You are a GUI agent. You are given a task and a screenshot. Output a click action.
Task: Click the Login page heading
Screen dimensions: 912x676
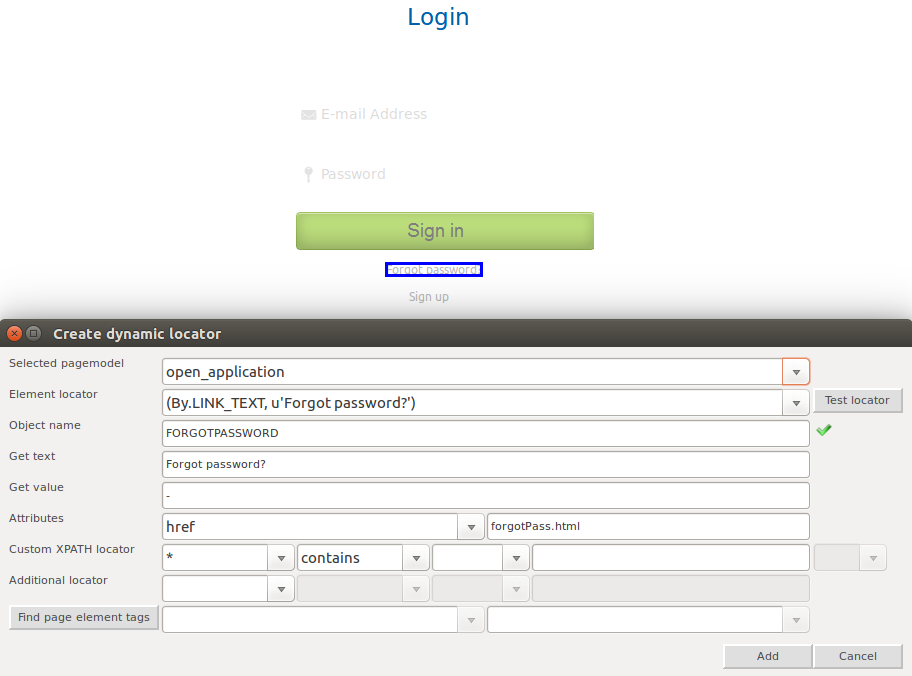(438, 17)
